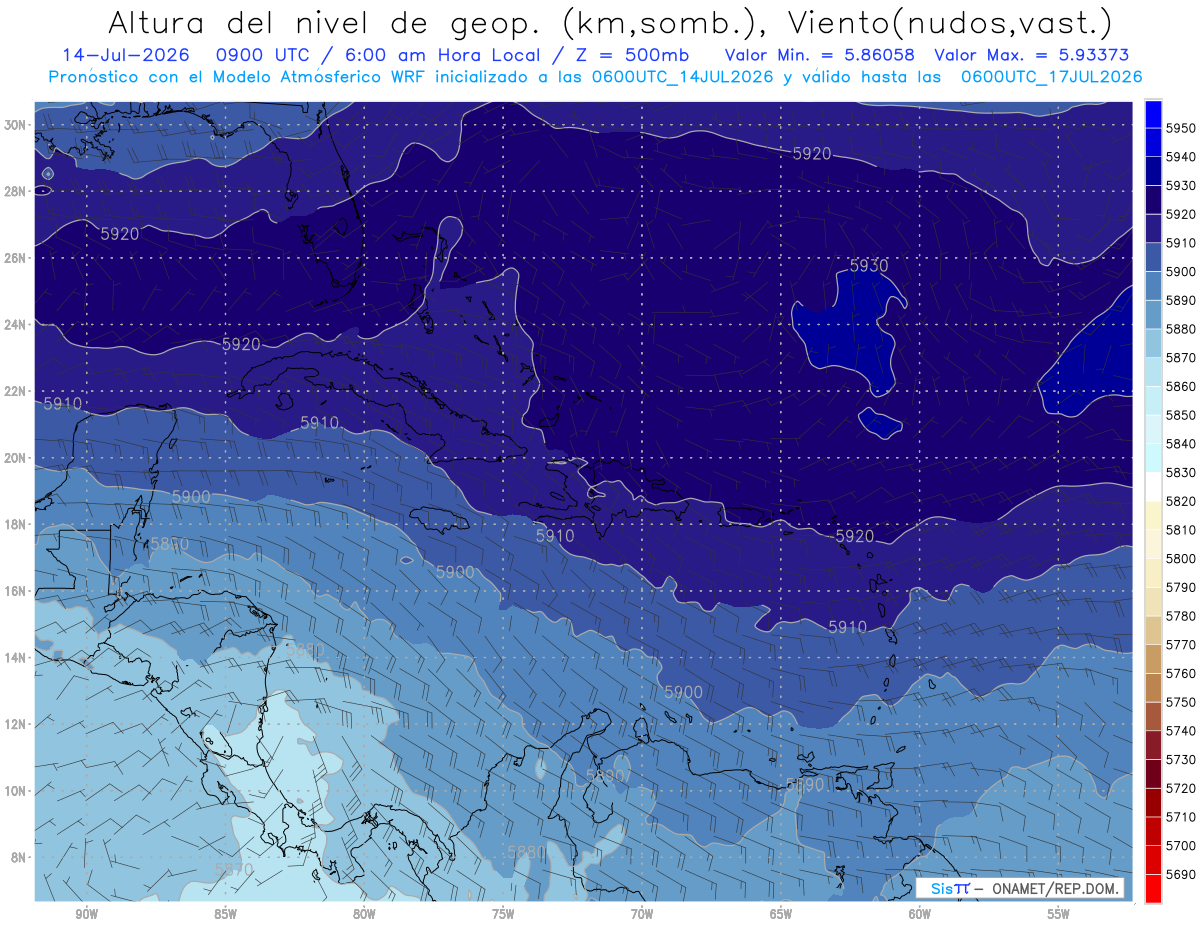The height and width of the screenshot is (927, 1200).
Task: Click the '20N' latitude axis label
Action: point(15,457)
